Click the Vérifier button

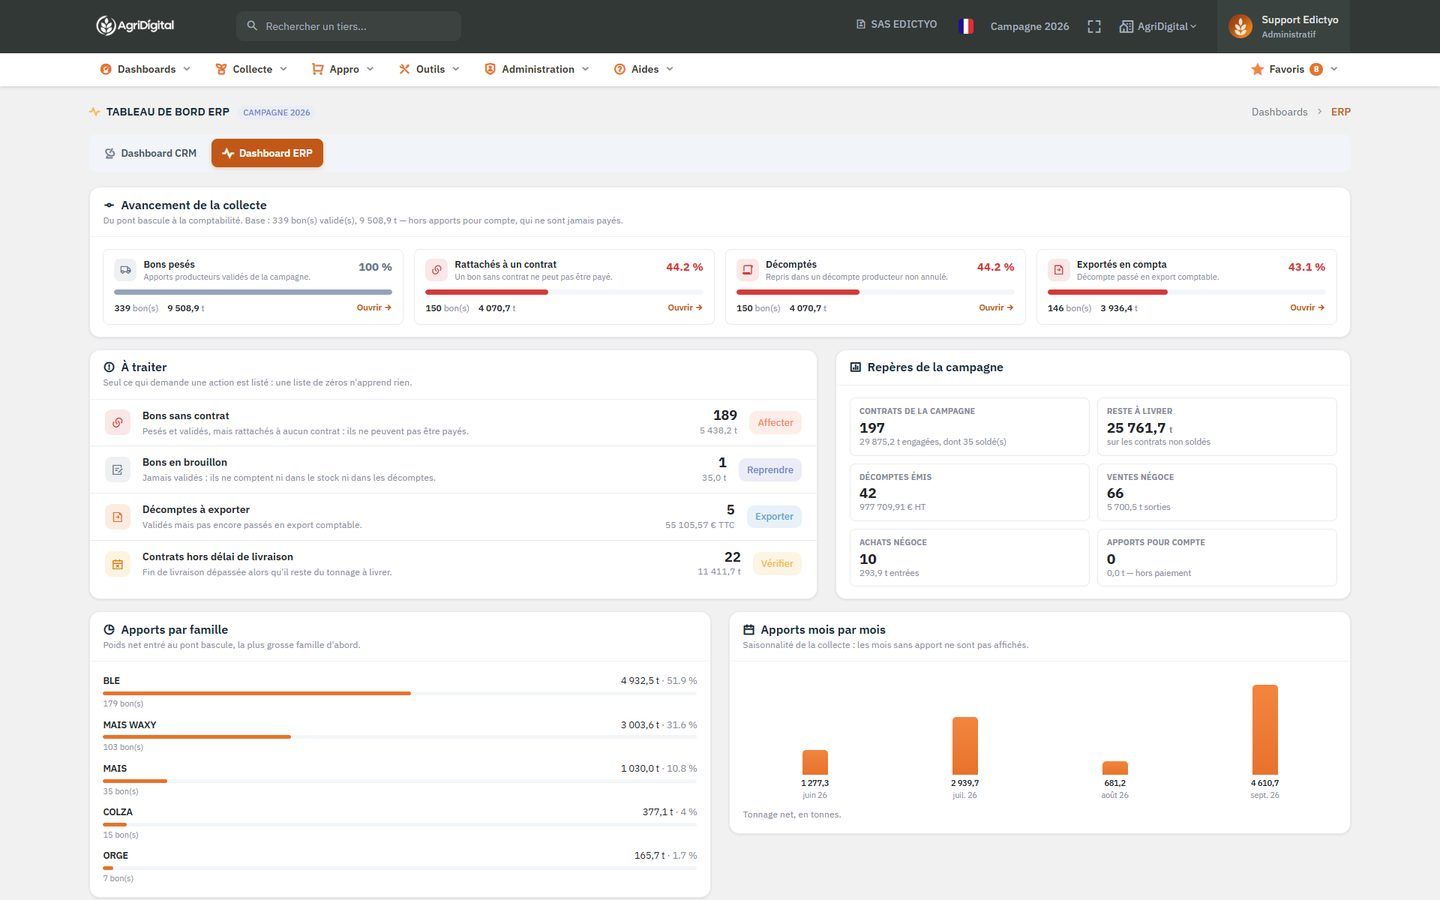pos(777,564)
